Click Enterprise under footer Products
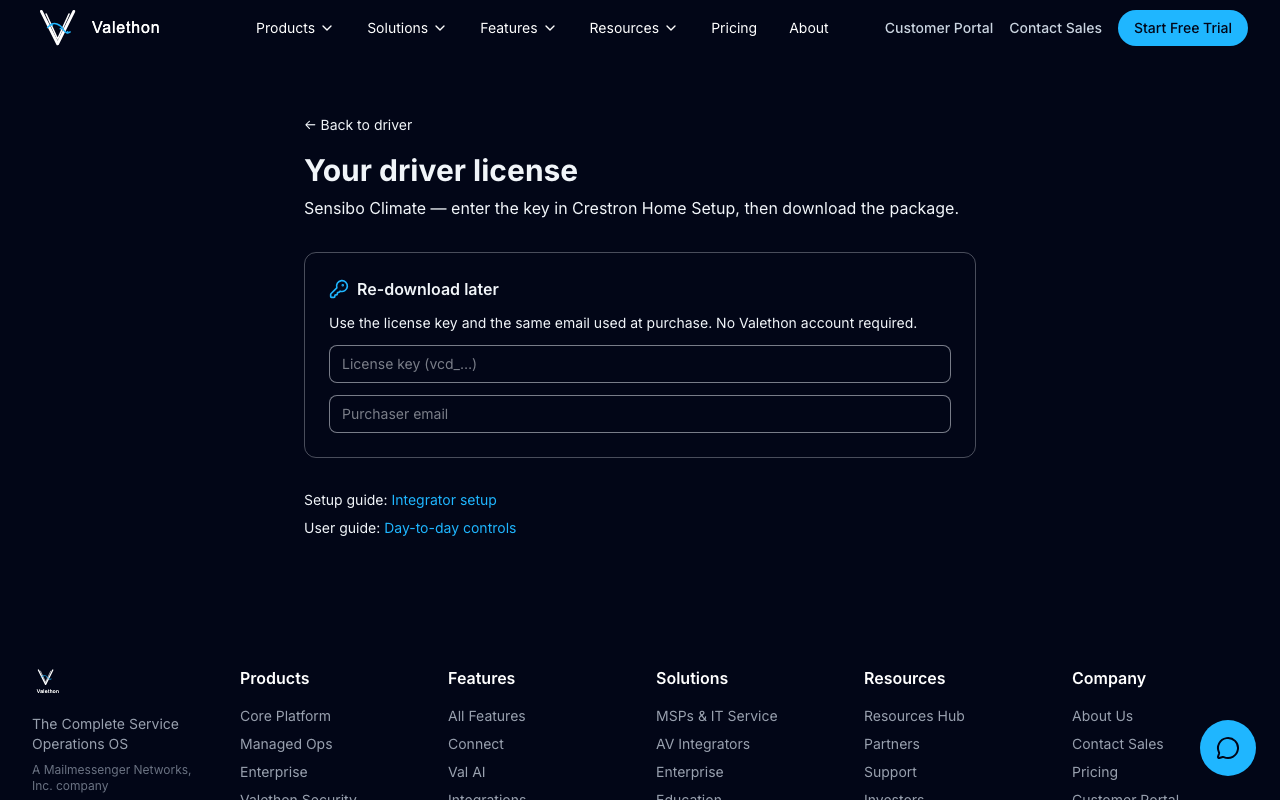This screenshot has height=800, width=1280. (x=274, y=772)
